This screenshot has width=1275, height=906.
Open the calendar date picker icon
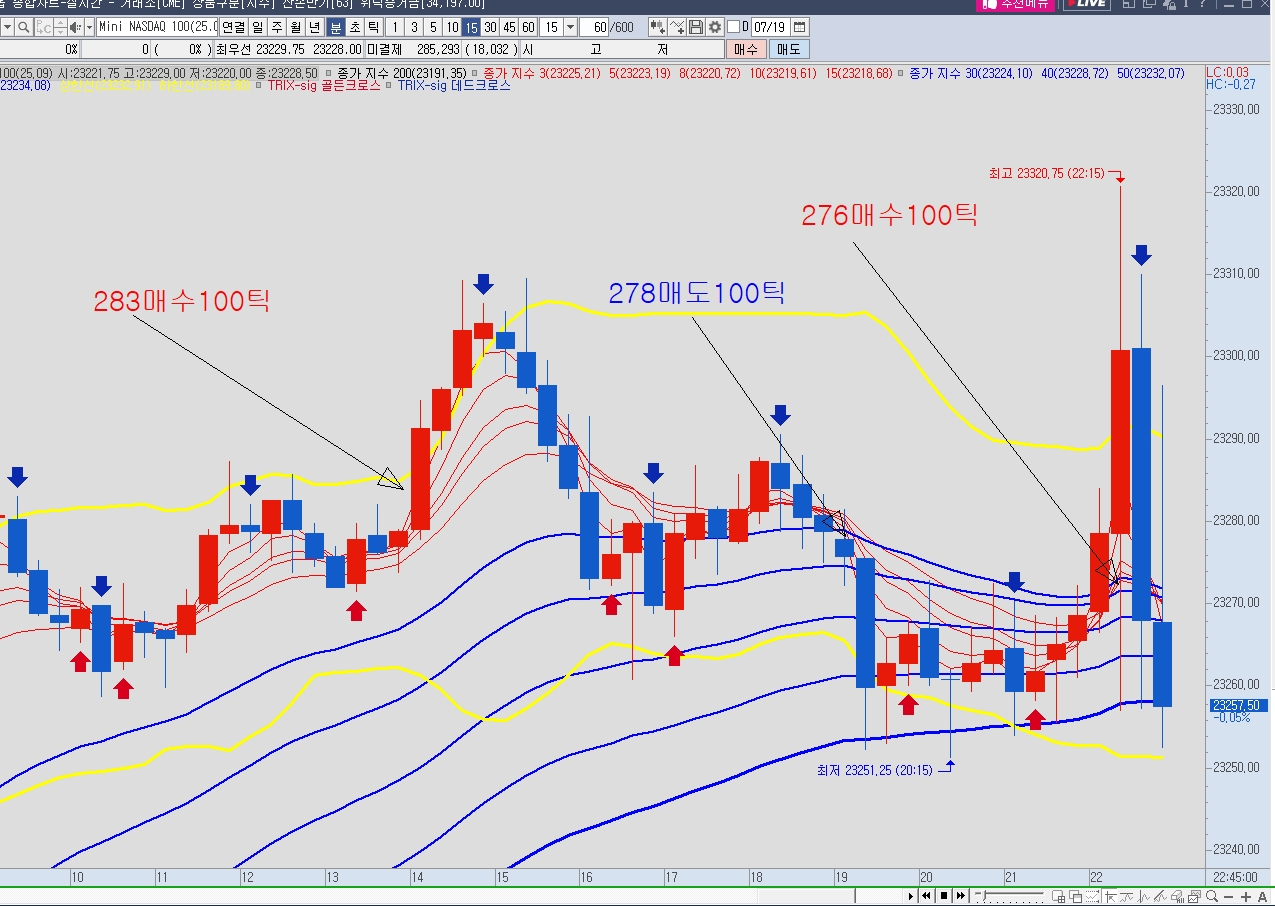(x=799, y=27)
